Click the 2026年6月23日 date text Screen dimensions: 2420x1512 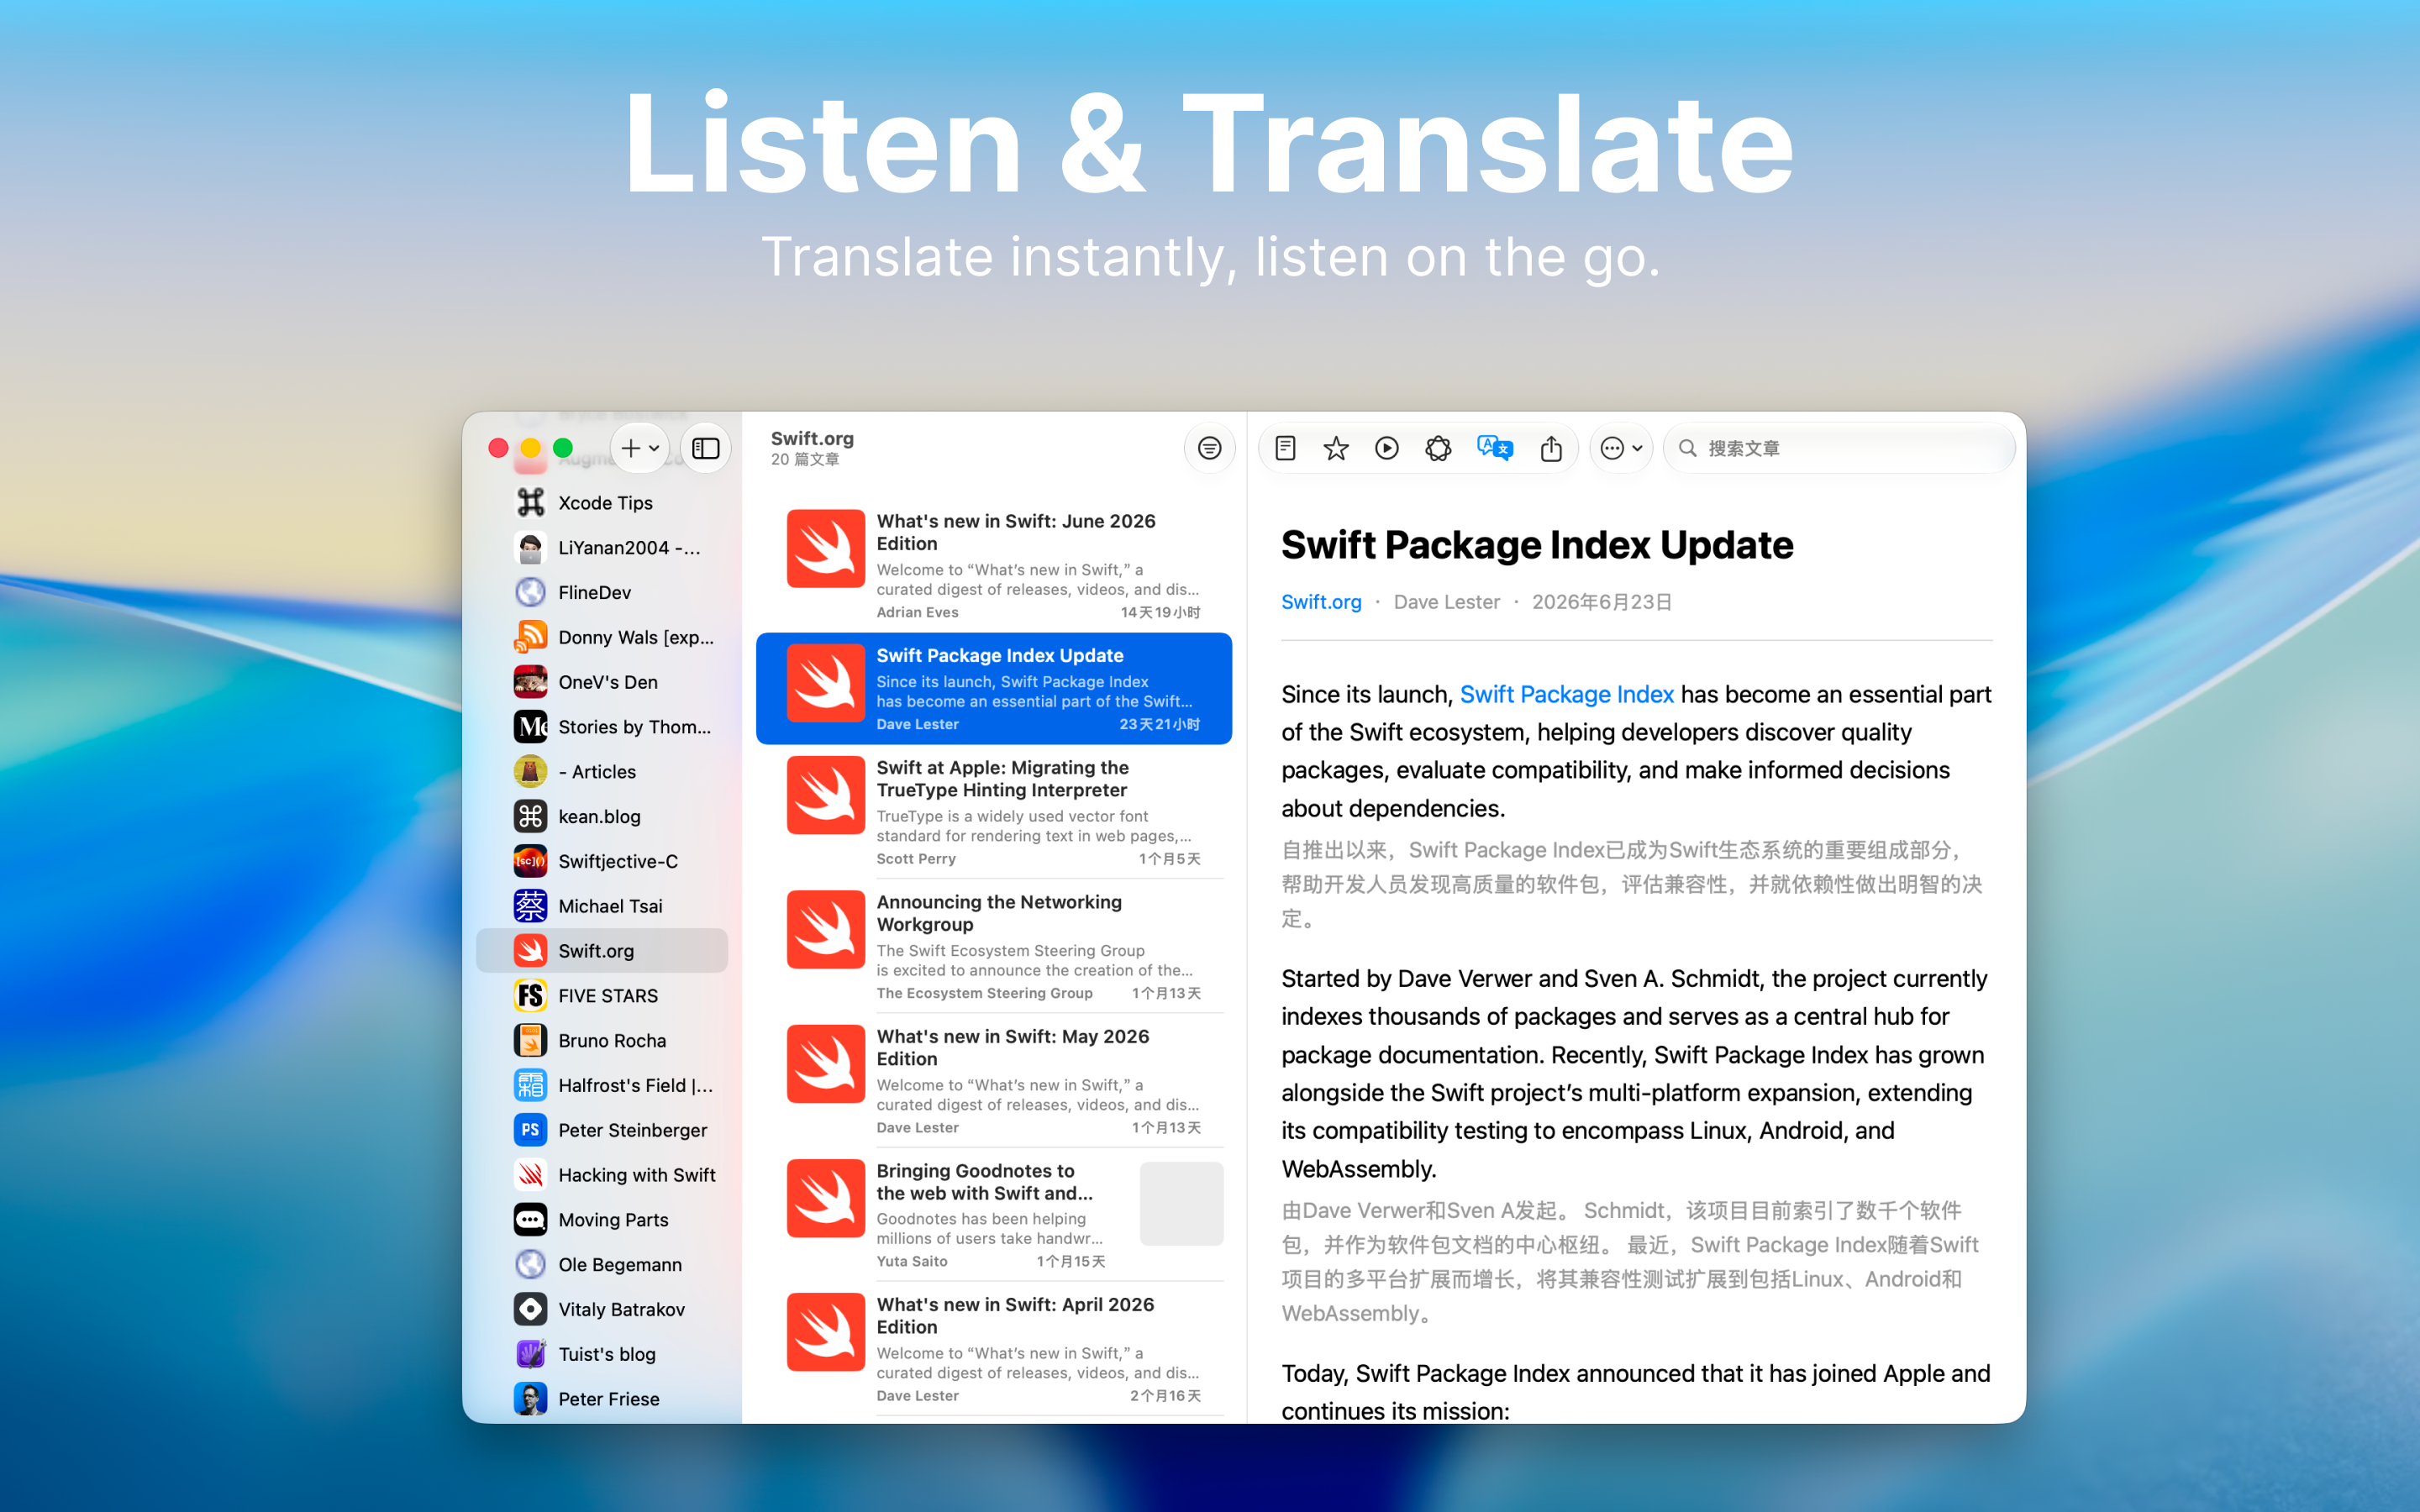pos(1602,602)
